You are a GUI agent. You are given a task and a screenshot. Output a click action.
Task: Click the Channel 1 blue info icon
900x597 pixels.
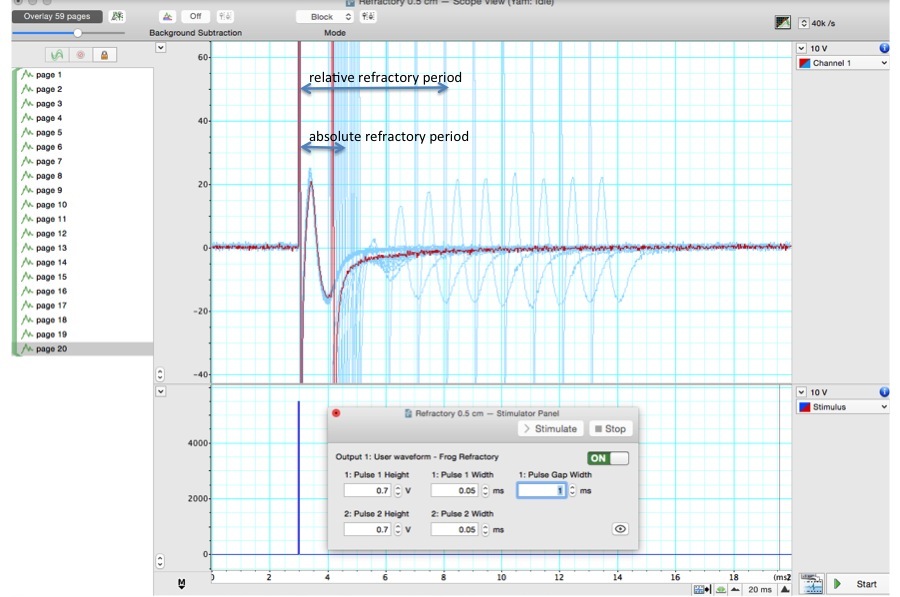coord(884,48)
